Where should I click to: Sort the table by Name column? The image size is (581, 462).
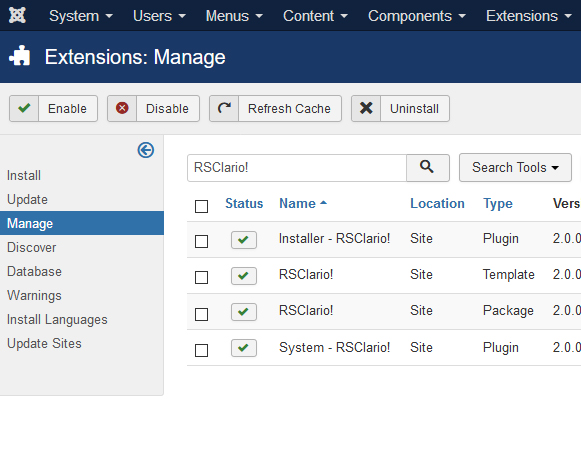pyautogui.click(x=302, y=203)
